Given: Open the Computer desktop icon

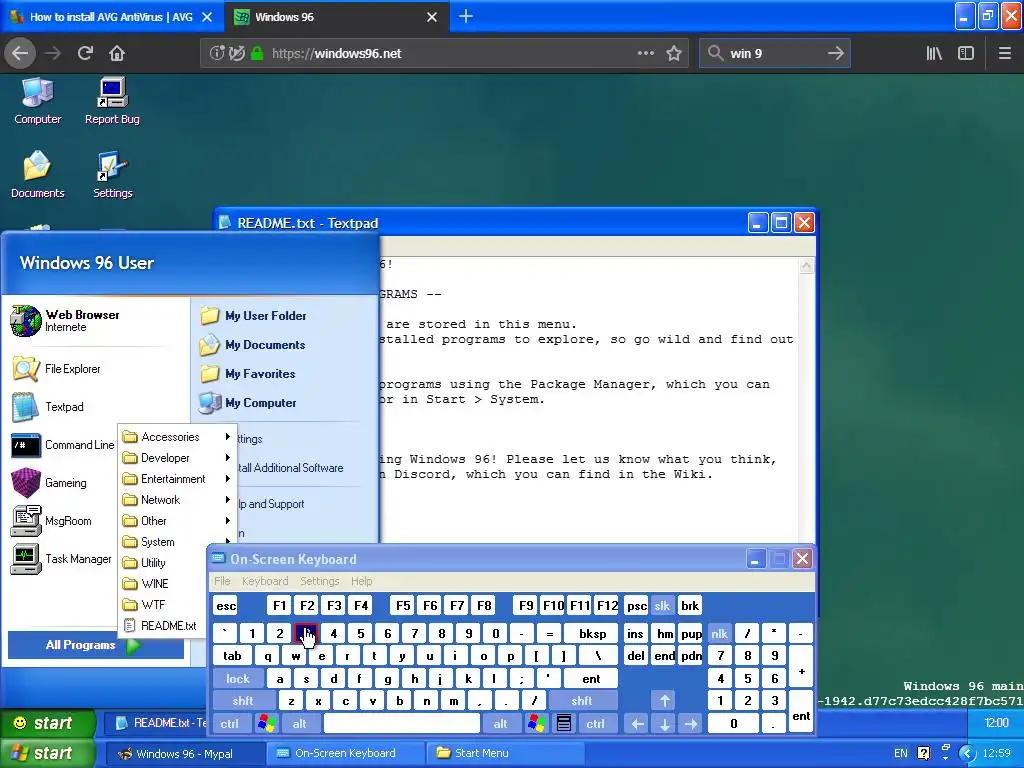Looking at the screenshot, I should click(37, 101).
